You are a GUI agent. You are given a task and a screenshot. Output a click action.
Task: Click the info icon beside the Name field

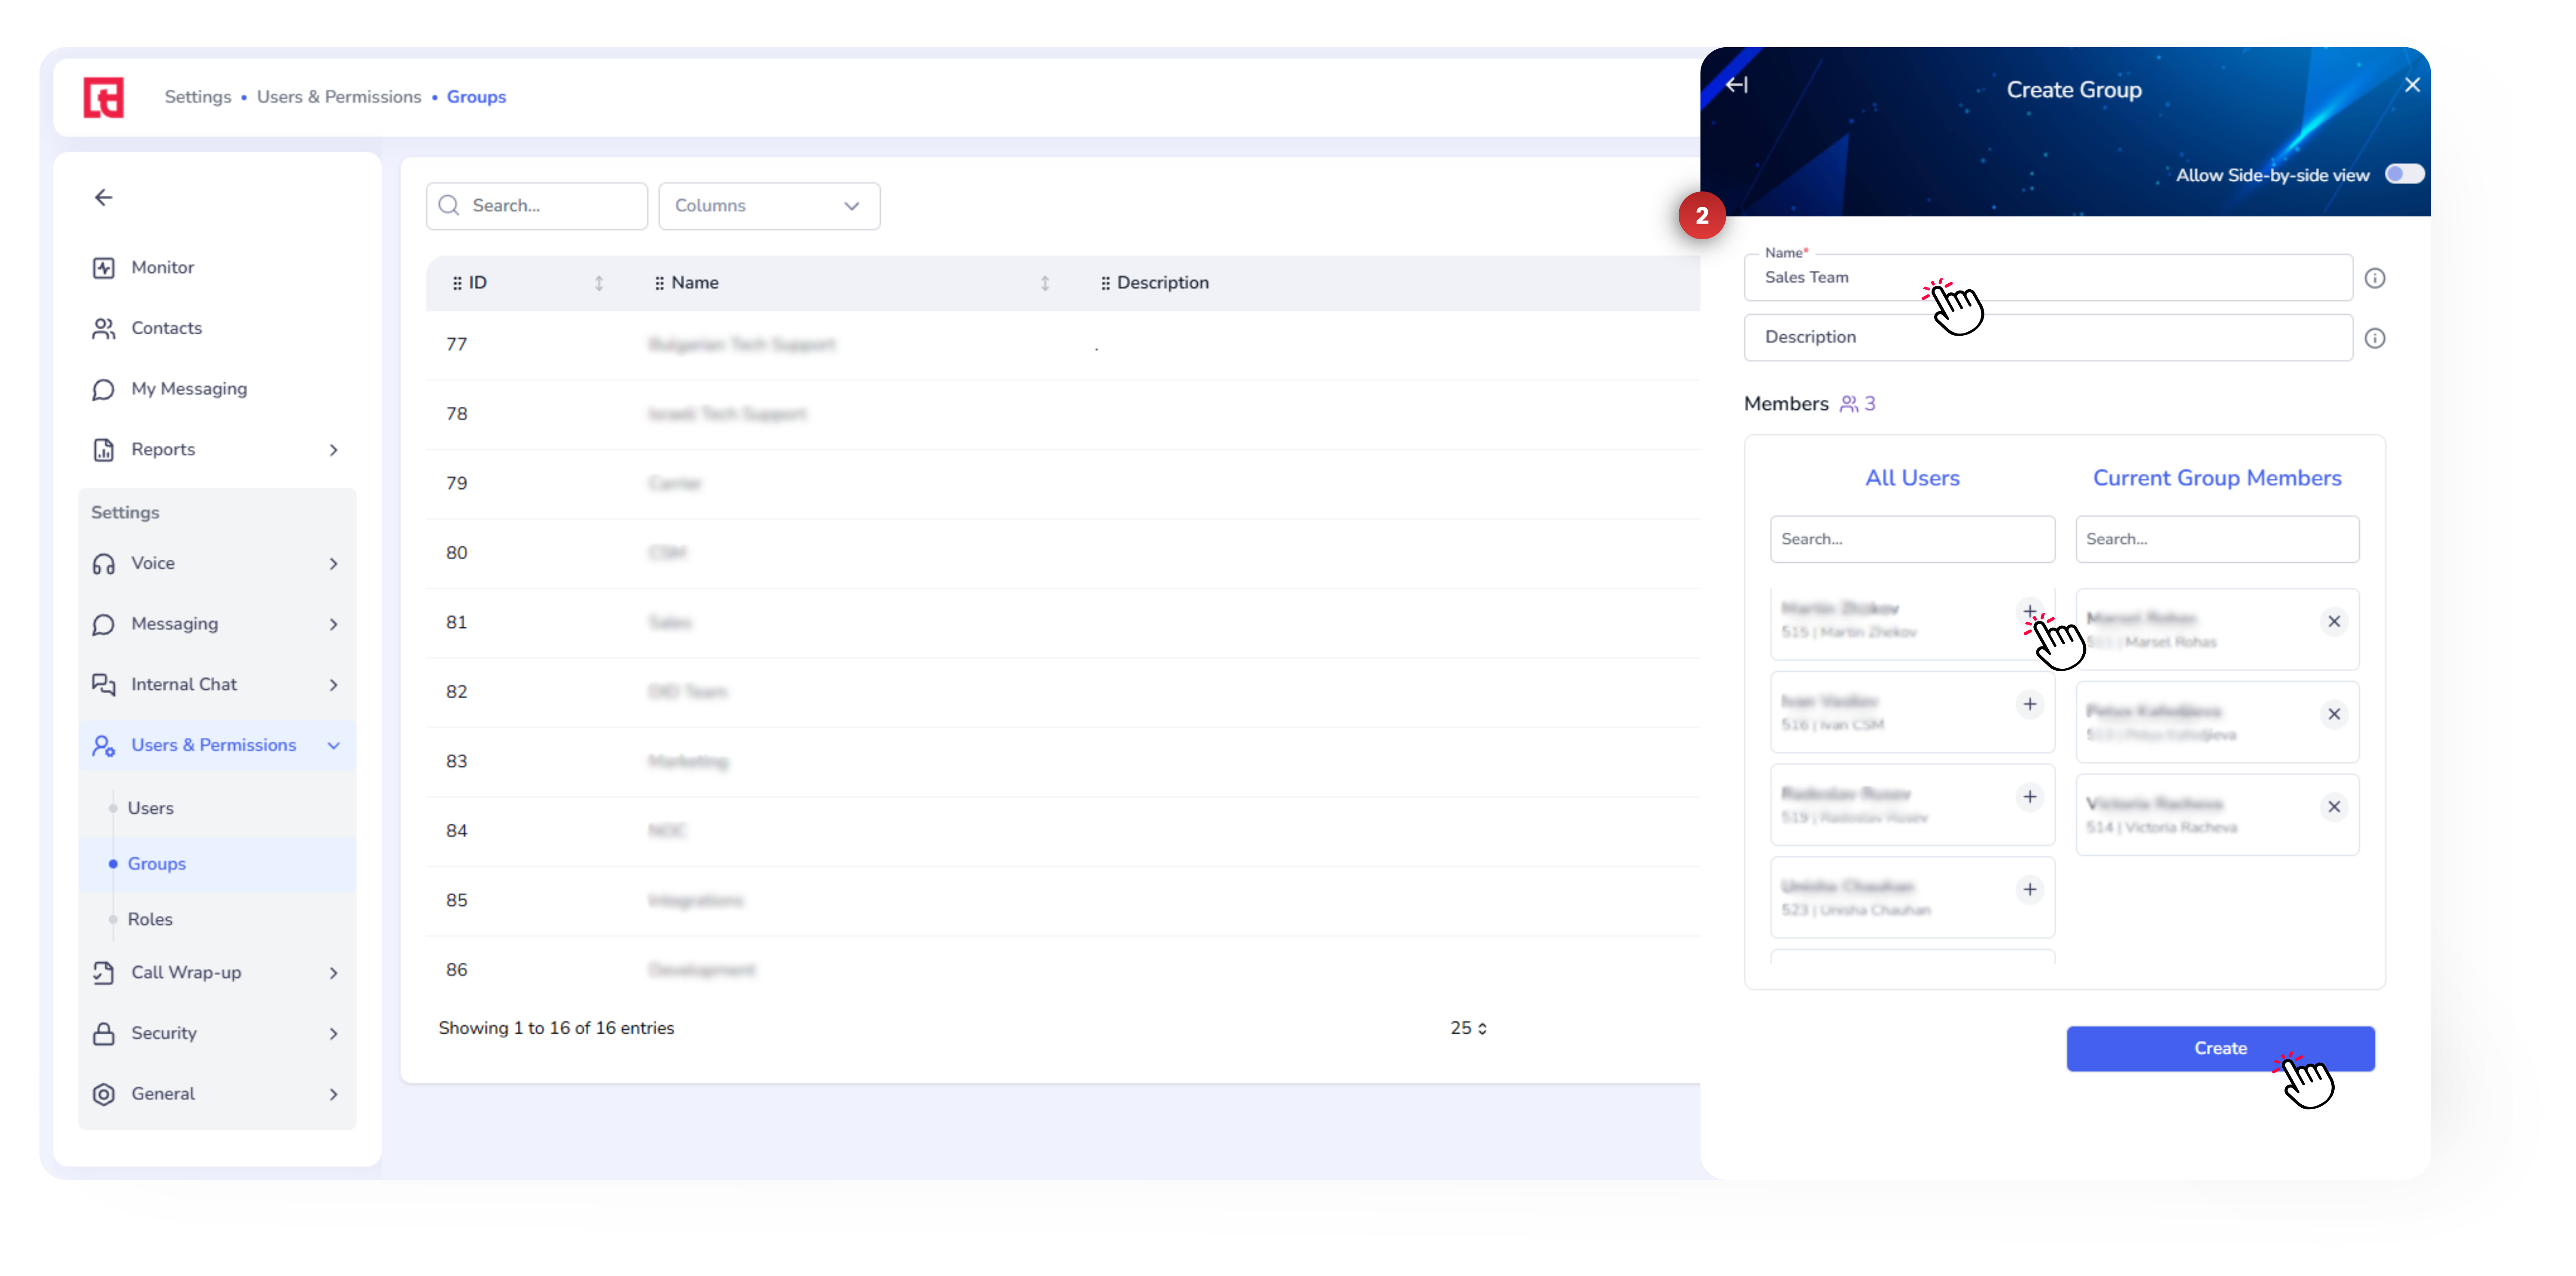point(2374,278)
